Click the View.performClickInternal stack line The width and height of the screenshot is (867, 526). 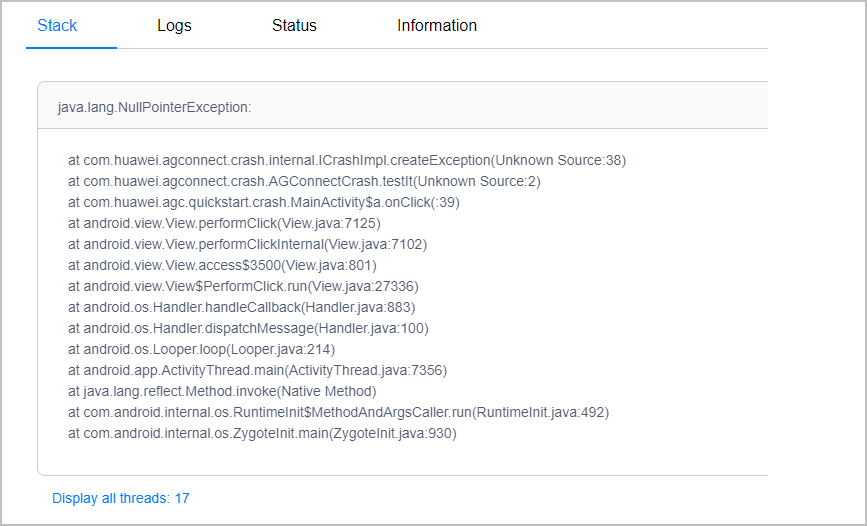click(x=248, y=244)
